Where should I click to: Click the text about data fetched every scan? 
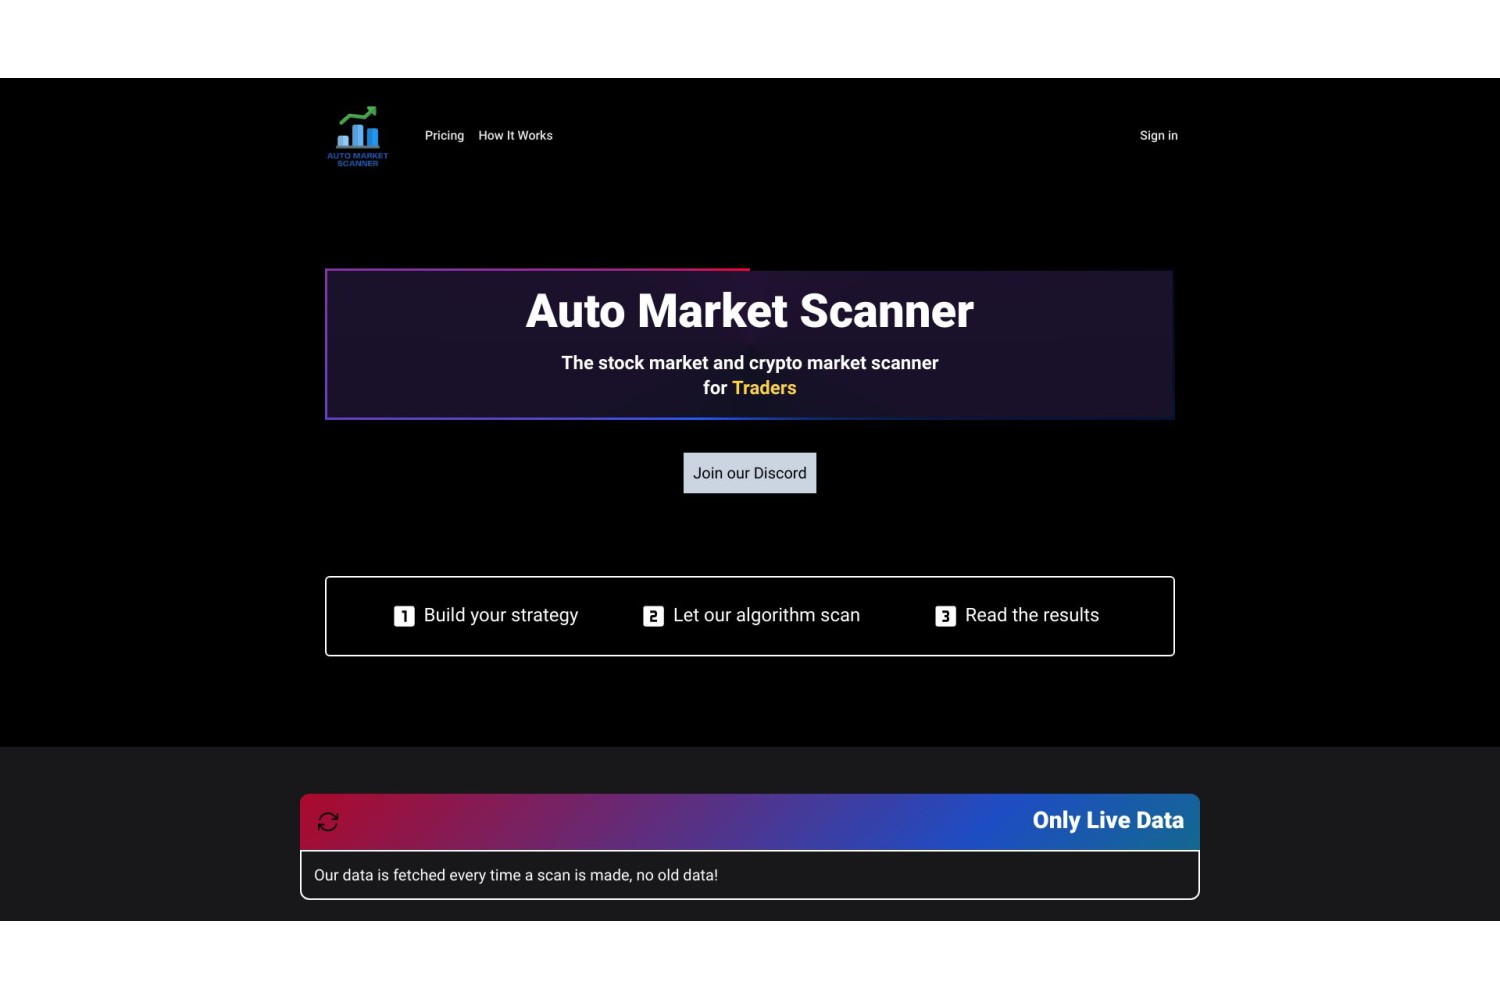(x=516, y=875)
